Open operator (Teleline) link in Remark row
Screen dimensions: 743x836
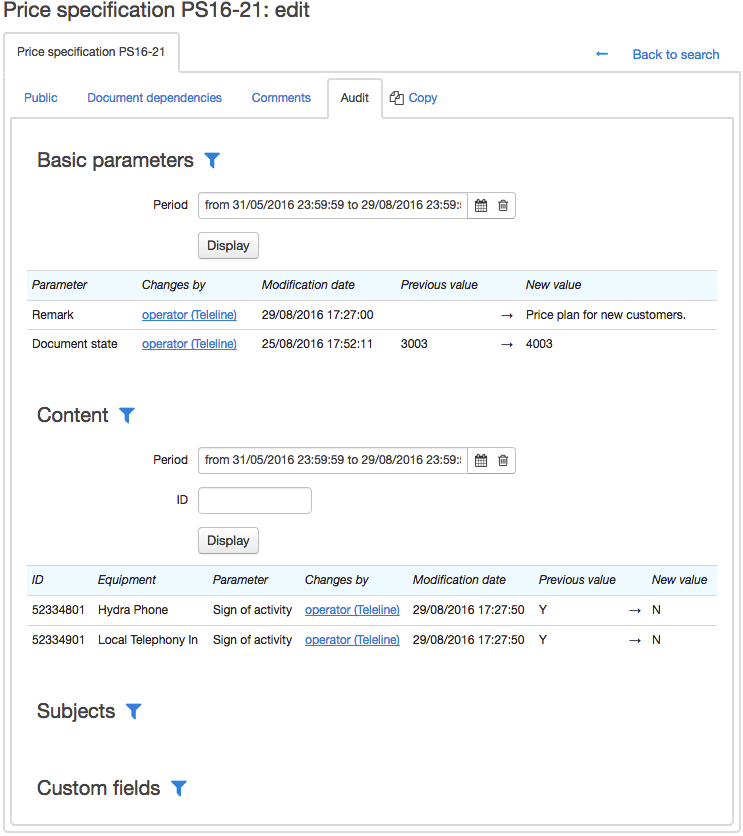(x=189, y=315)
